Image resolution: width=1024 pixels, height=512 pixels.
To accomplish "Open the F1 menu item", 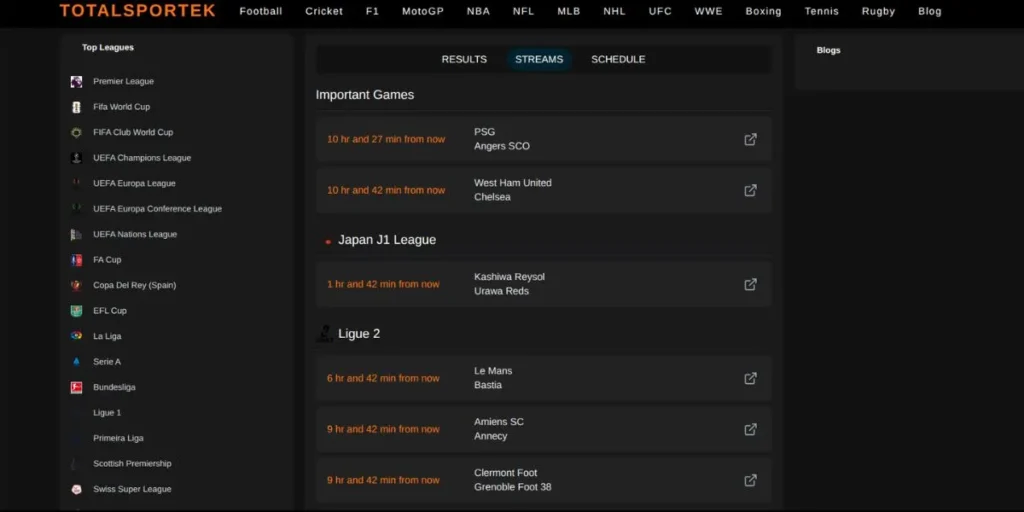I will point(372,11).
